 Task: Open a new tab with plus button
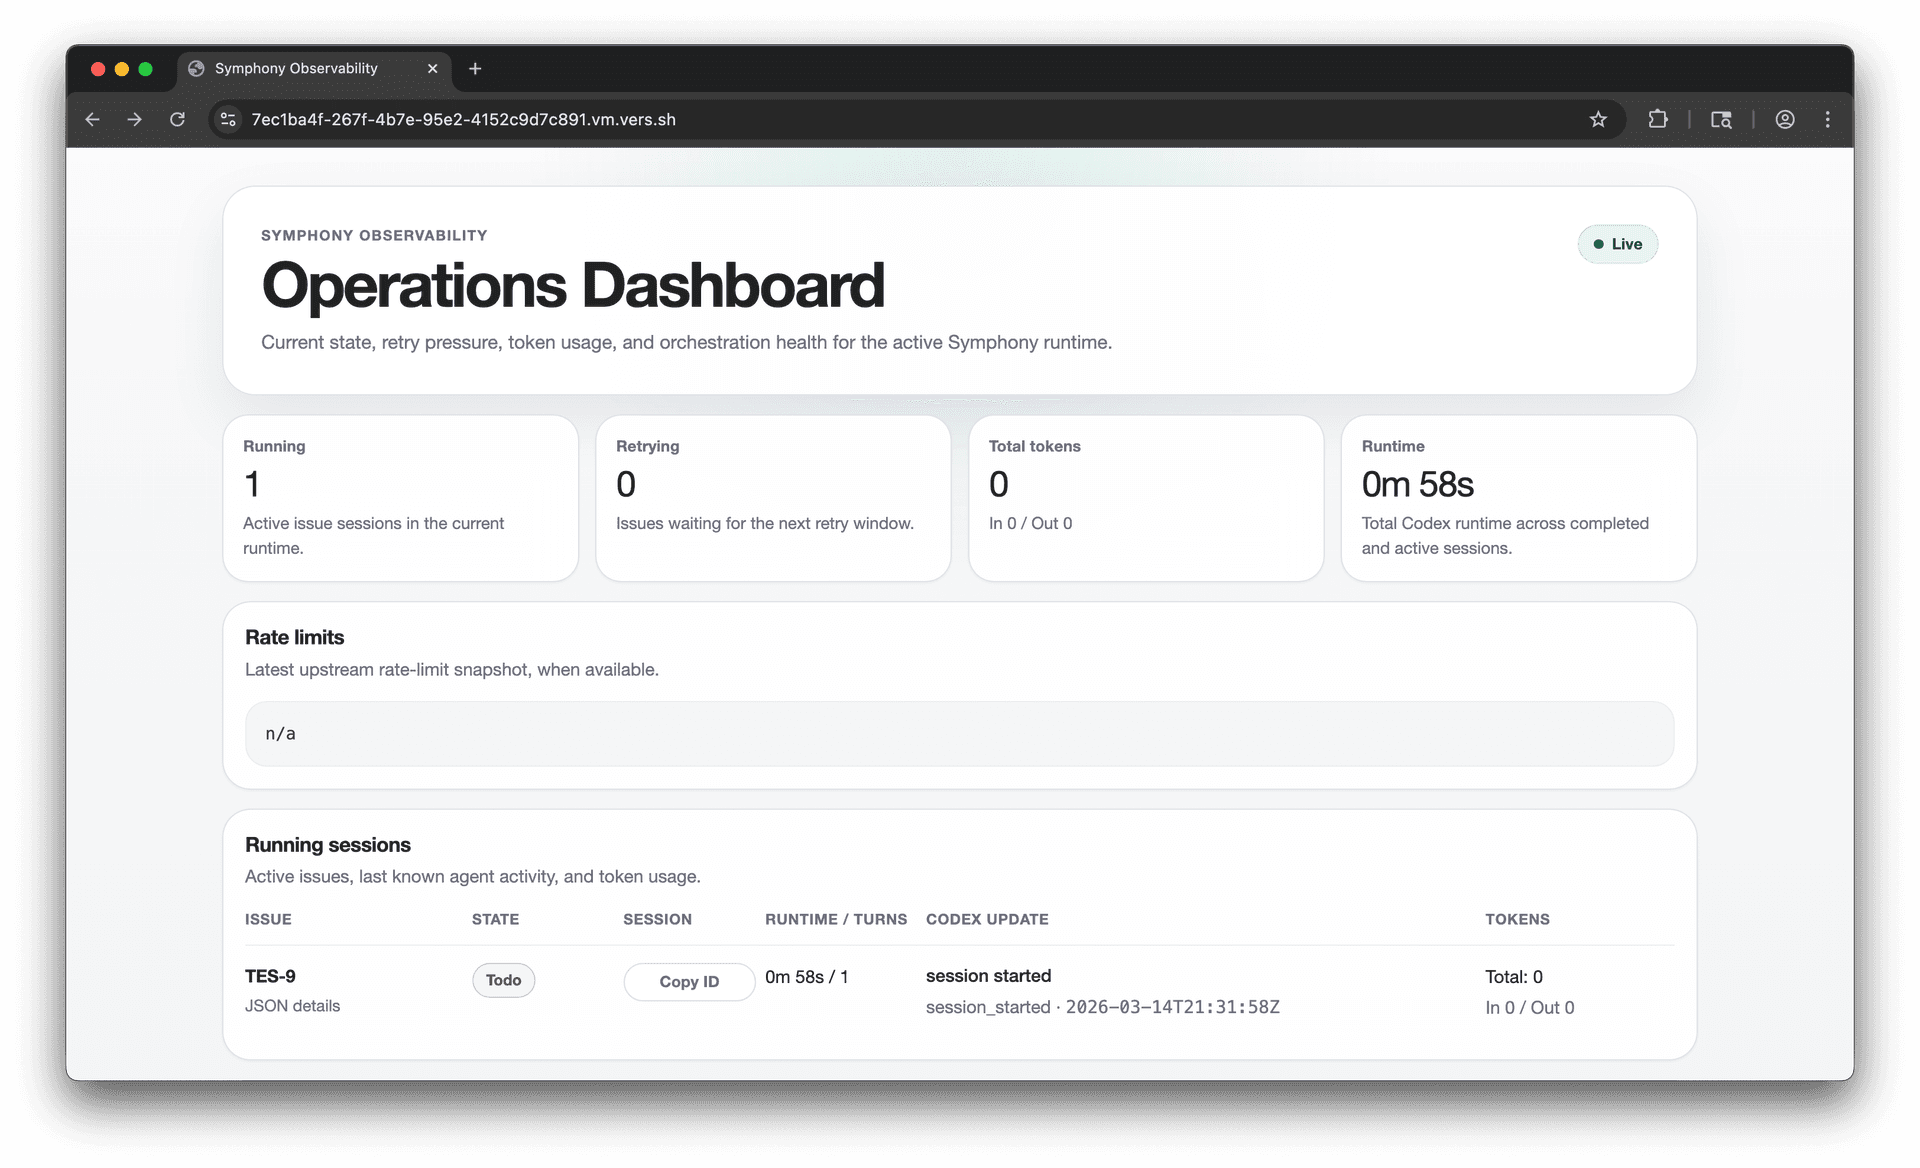475,68
